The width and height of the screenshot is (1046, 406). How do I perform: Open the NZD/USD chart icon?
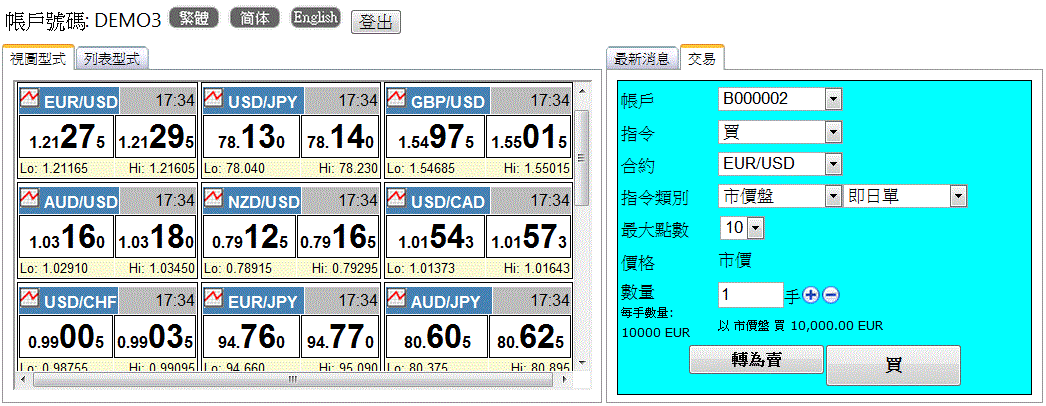(x=213, y=200)
